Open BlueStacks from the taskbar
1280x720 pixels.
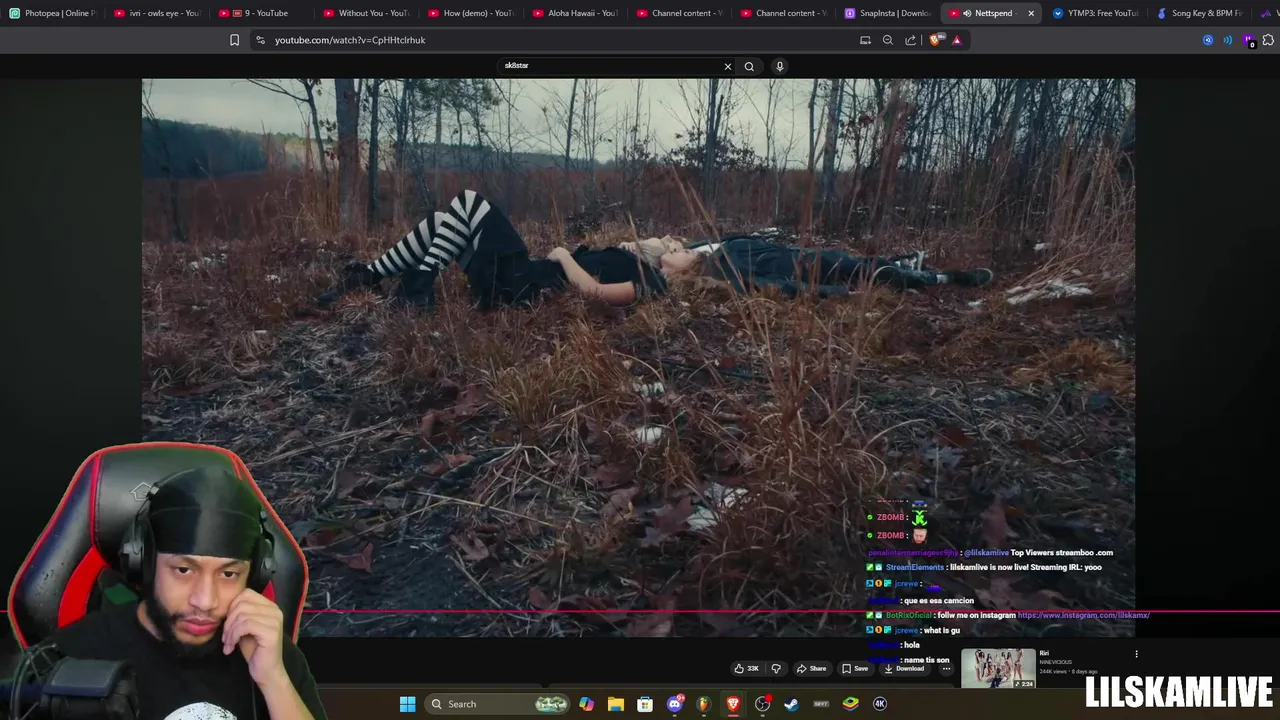(x=850, y=704)
